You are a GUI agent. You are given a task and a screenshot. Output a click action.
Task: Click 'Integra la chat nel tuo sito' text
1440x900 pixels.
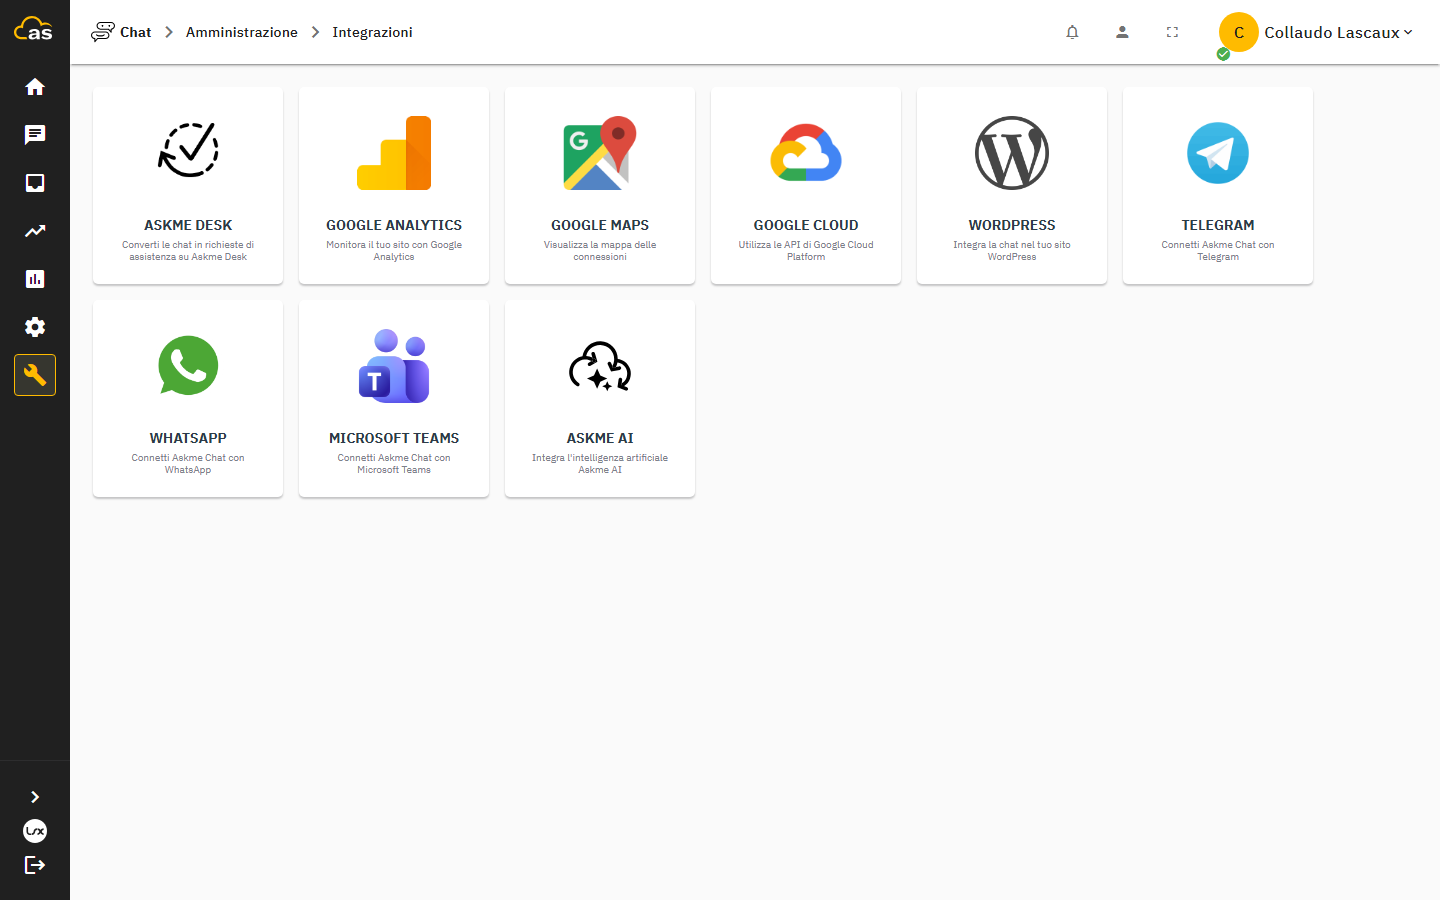(1012, 251)
